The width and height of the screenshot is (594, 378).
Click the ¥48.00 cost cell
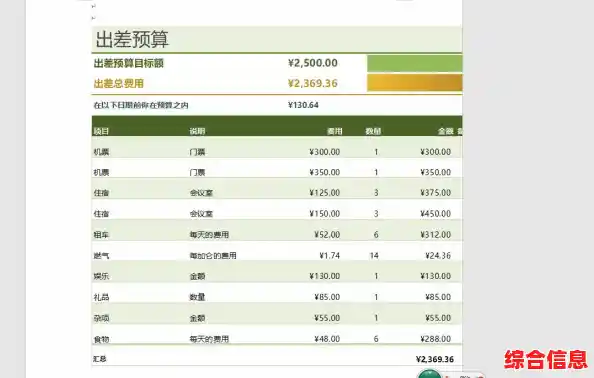pos(327,339)
